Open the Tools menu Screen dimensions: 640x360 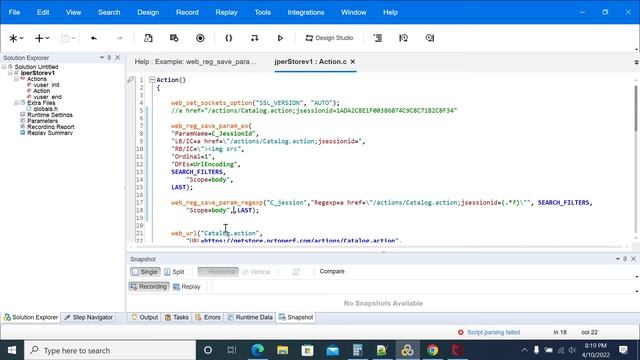(x=262, y=12)
